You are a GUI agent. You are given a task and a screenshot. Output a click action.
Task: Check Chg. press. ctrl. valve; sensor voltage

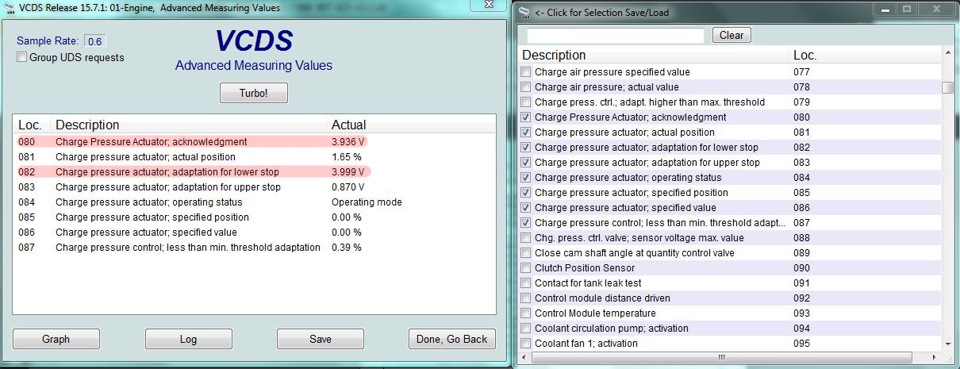click(525, 237)
